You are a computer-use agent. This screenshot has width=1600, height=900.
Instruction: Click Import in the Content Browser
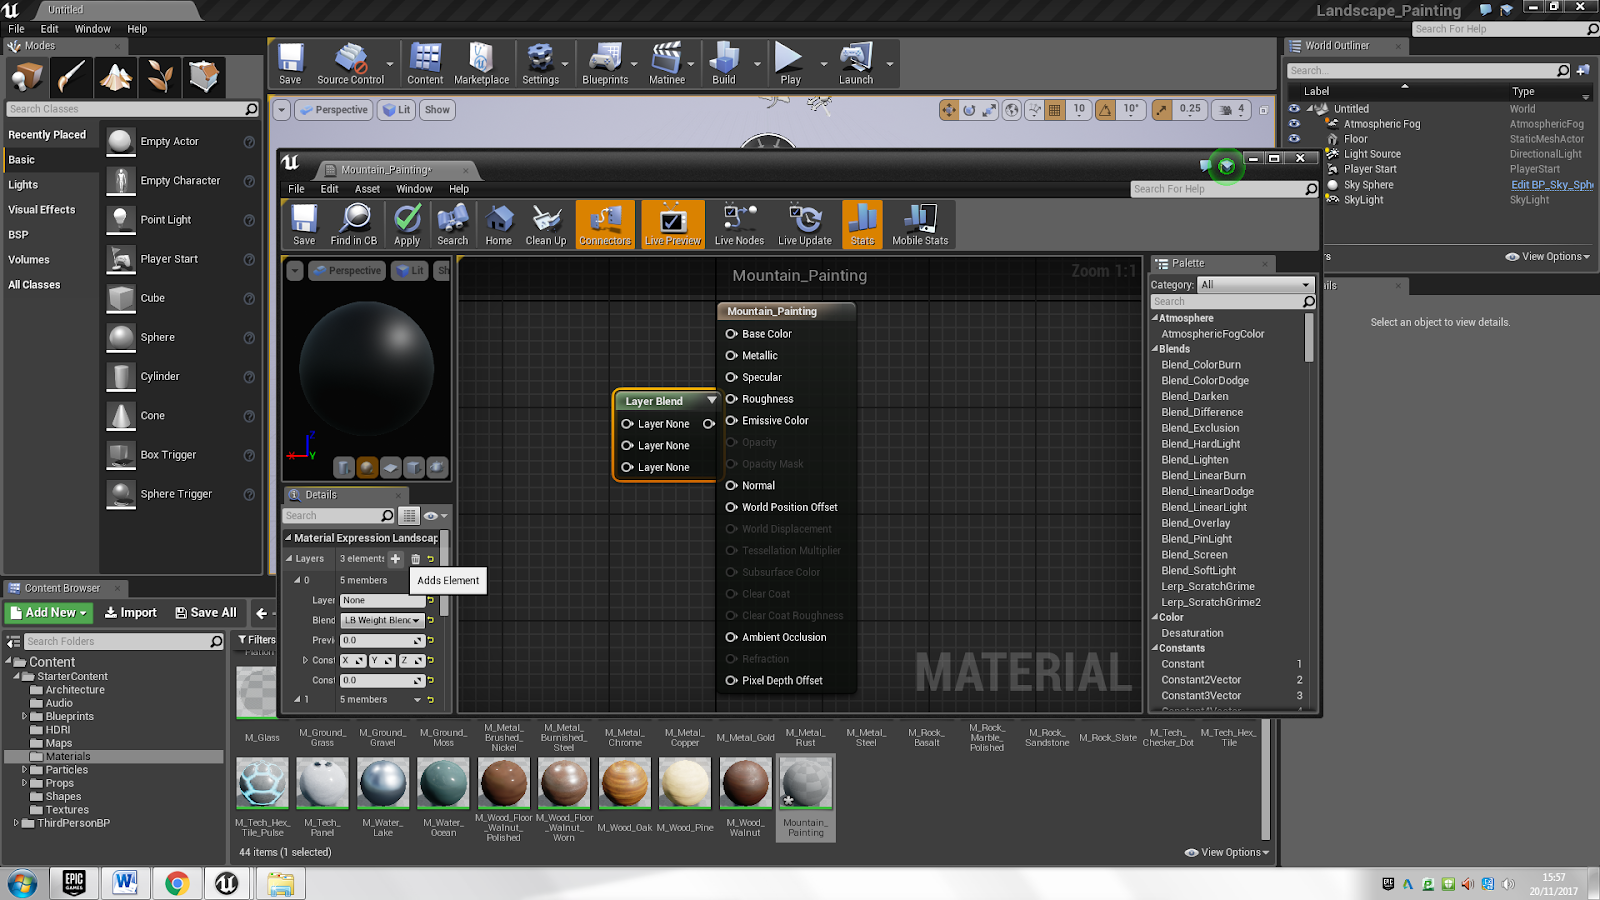tap(130, 613)
